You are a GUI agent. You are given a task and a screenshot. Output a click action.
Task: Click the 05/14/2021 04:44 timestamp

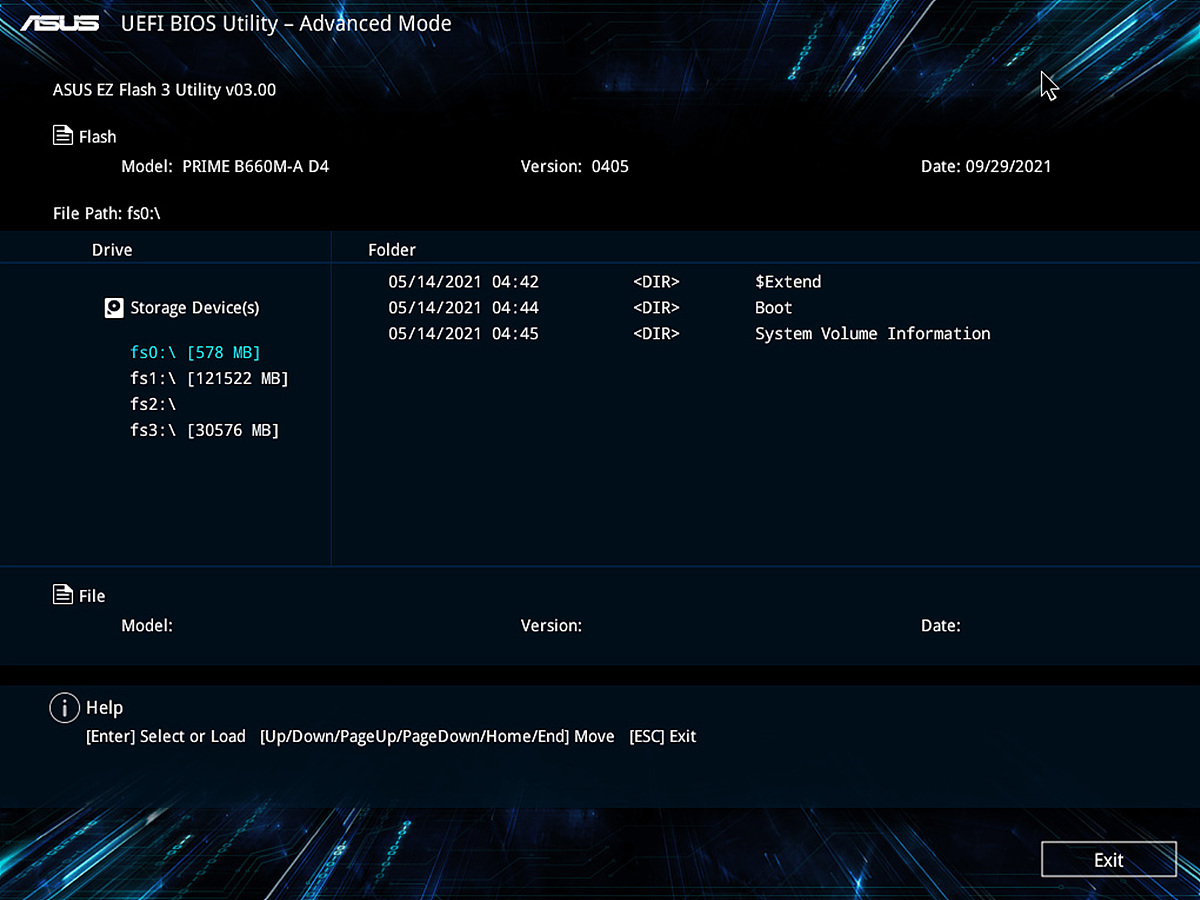pos(463,308)
